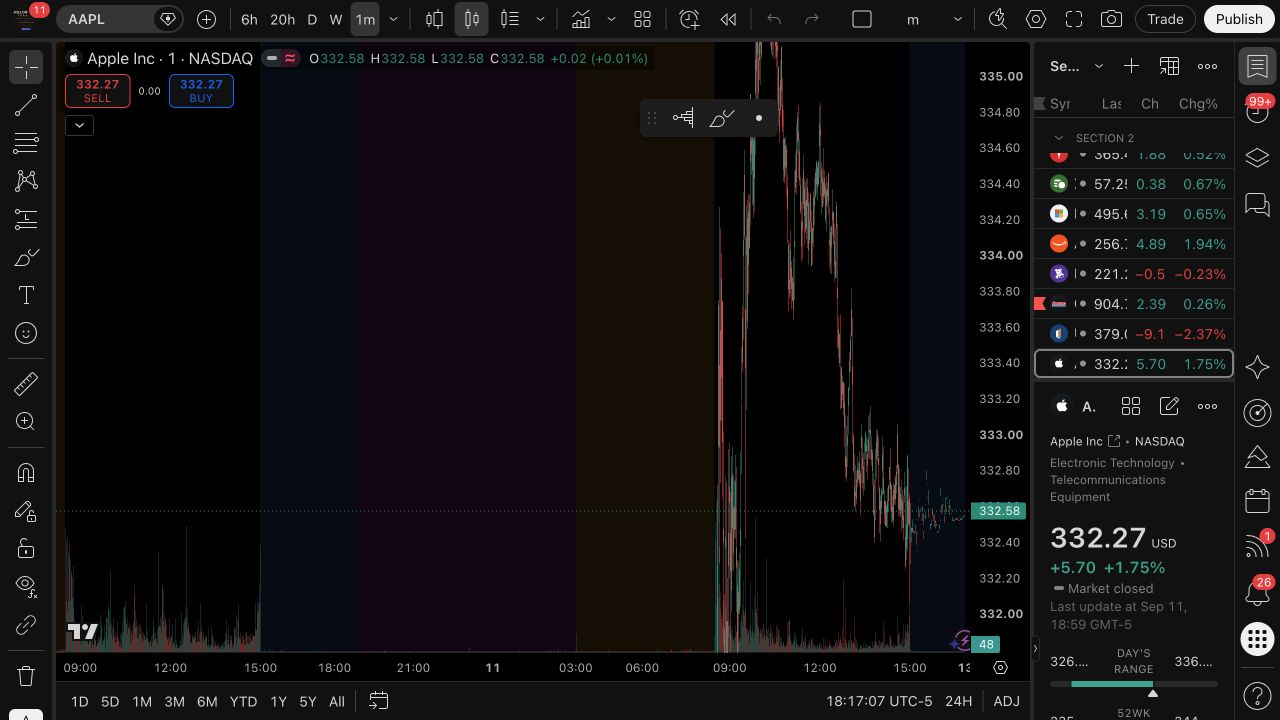This screenshot has width=1280, height=720.
Task: Open chart settings hexagon icon in top toolbar
Action: pyautogui.click(x=1036, y=19)
